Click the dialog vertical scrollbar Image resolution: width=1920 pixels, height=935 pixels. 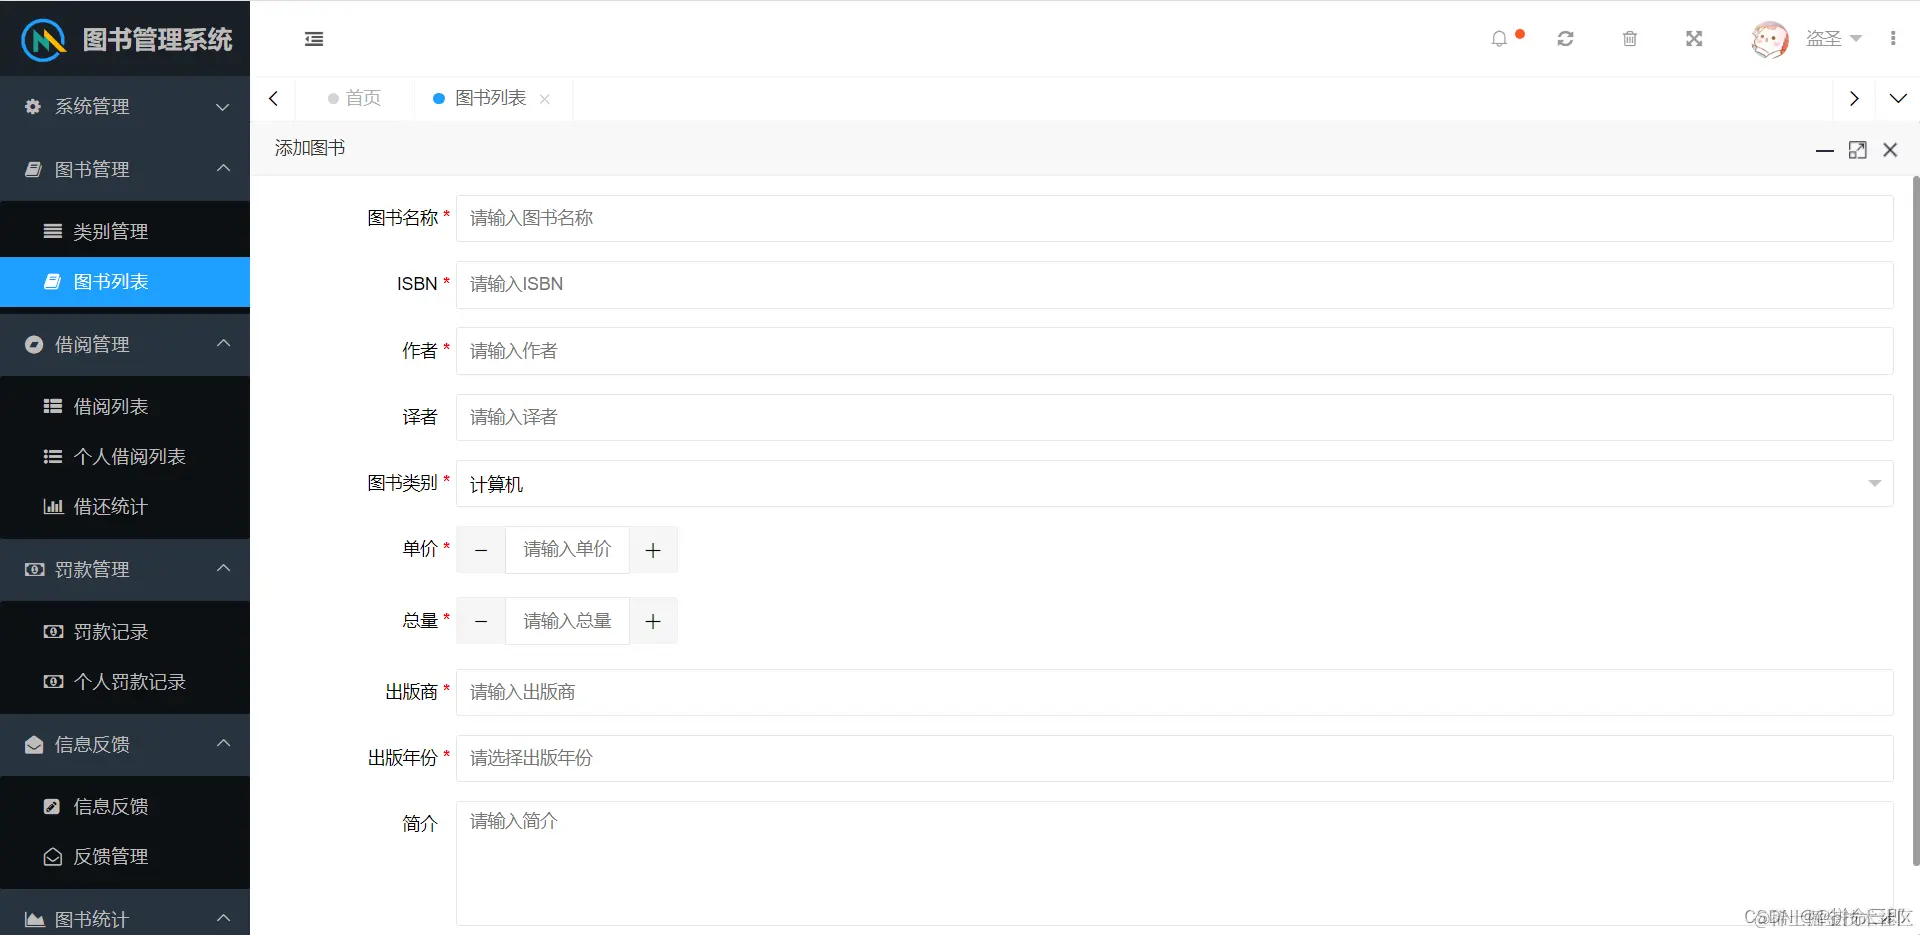[1915, 520]
